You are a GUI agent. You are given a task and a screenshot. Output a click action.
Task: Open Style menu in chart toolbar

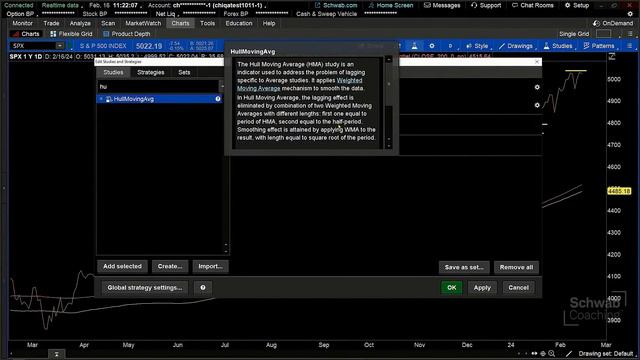[x=477, y=46]
